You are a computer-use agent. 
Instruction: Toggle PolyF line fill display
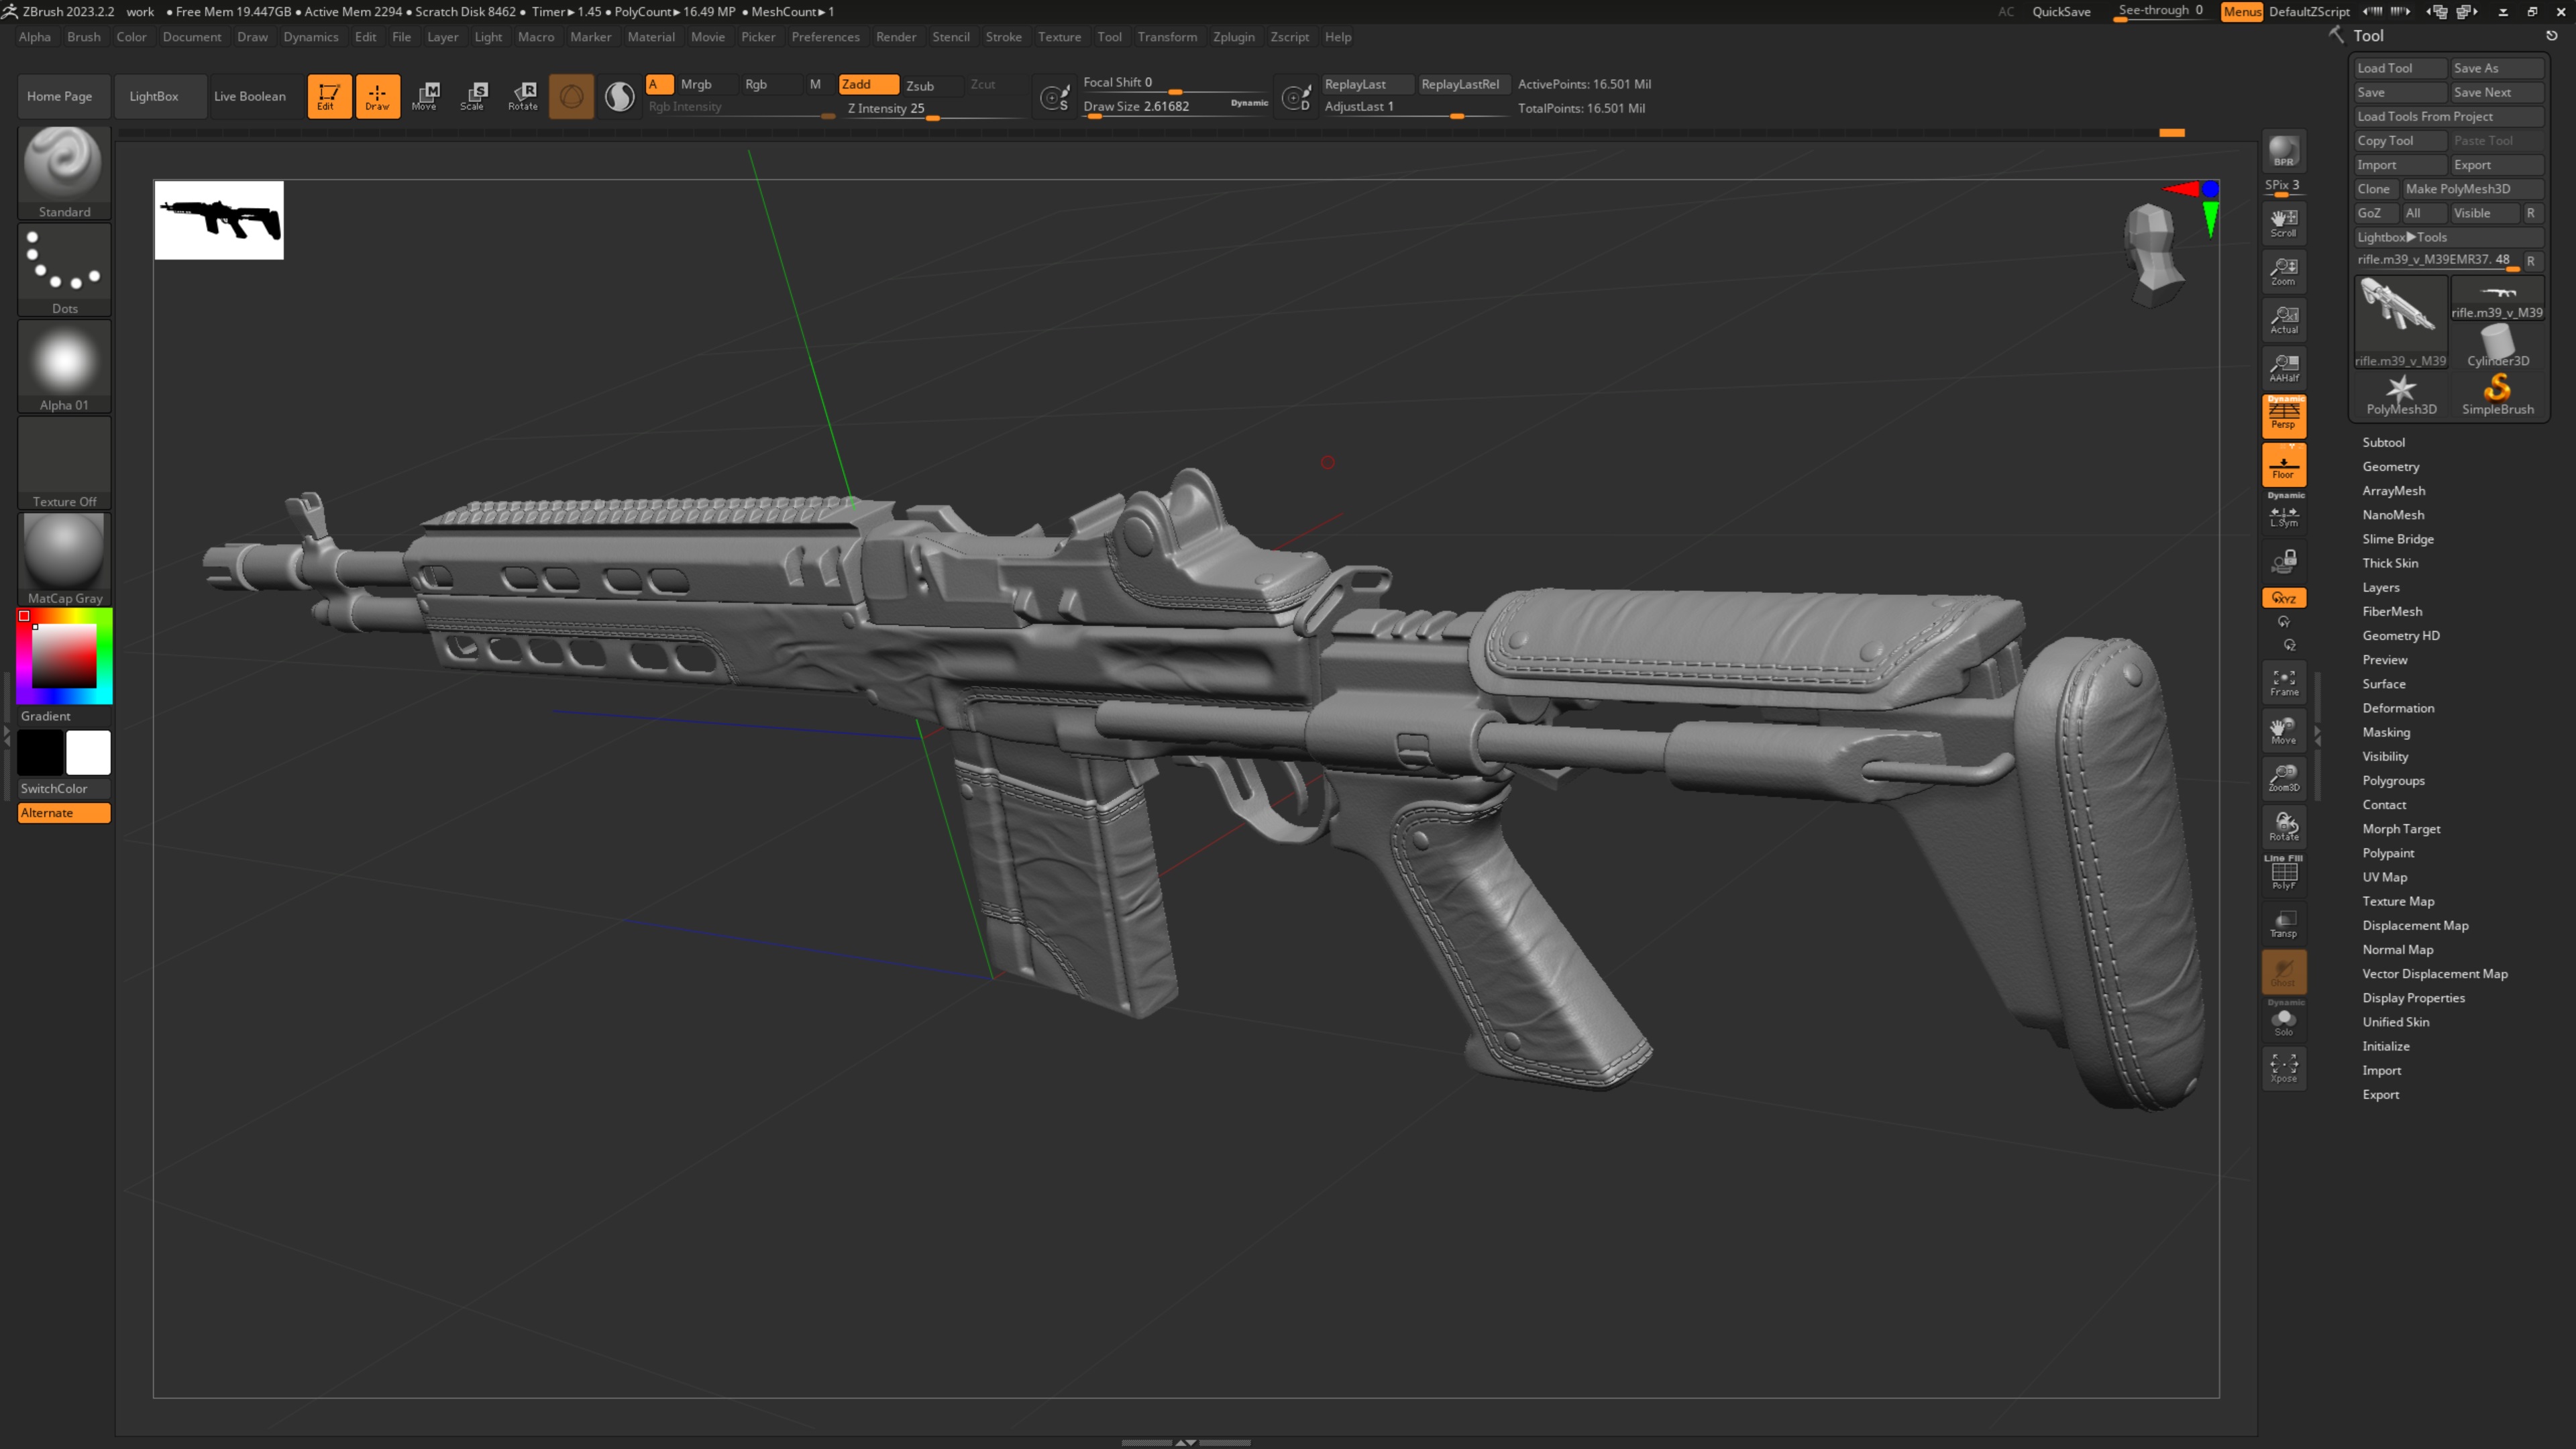2284,875
